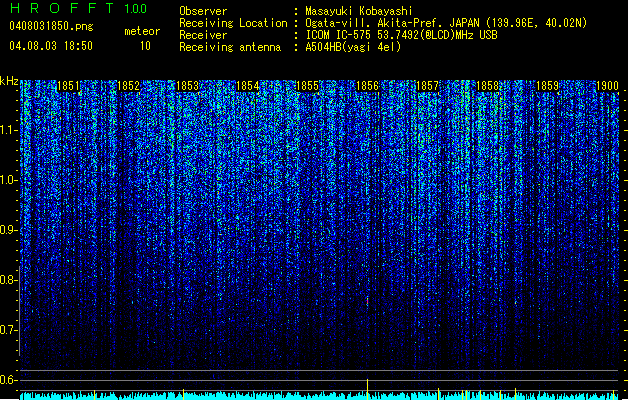Click the 0.6 frequency axis label

9,380
